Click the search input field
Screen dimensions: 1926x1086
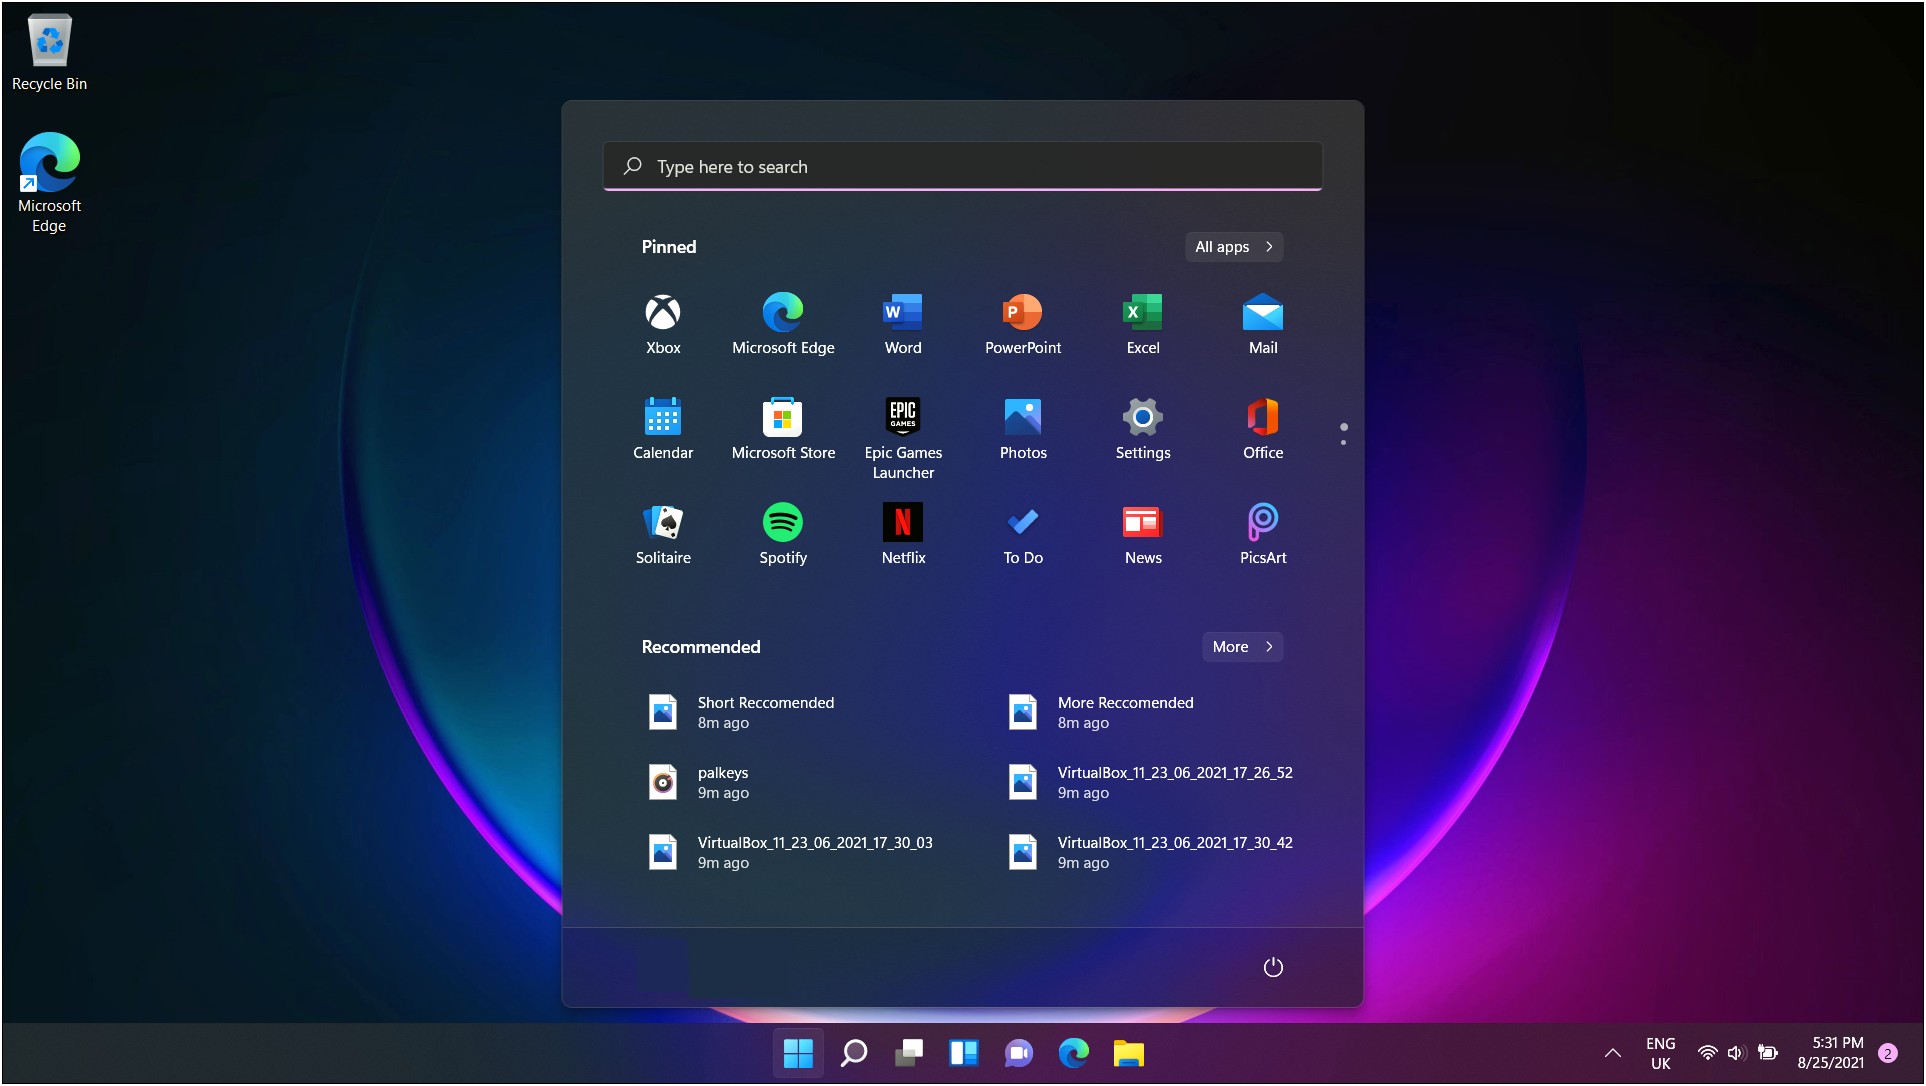pyautogui.click(x=962, y=165)
